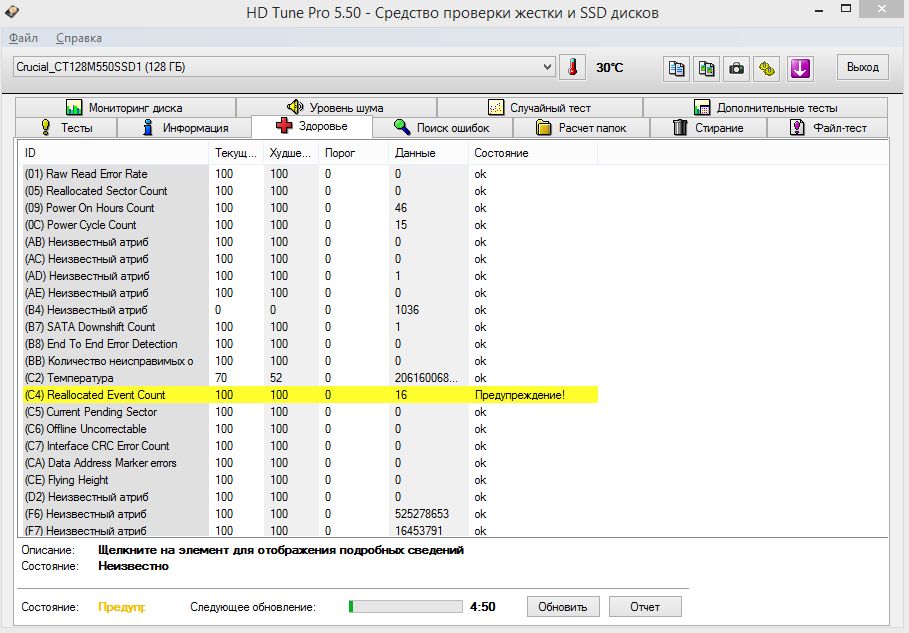The height and width of the screenshot is (633, 909).
Task: Switch to the Файл-тест tab
Action: coord(828,128)
